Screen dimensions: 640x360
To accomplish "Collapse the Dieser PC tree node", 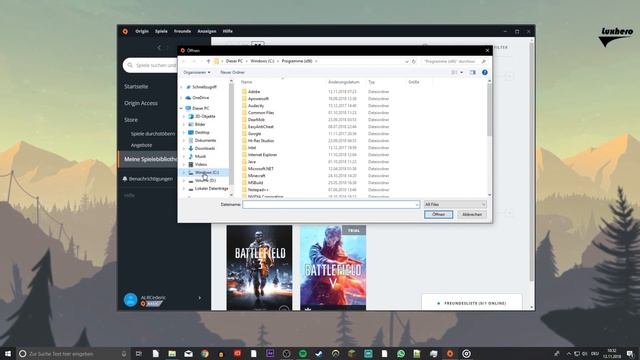I will tap(182, 108).
